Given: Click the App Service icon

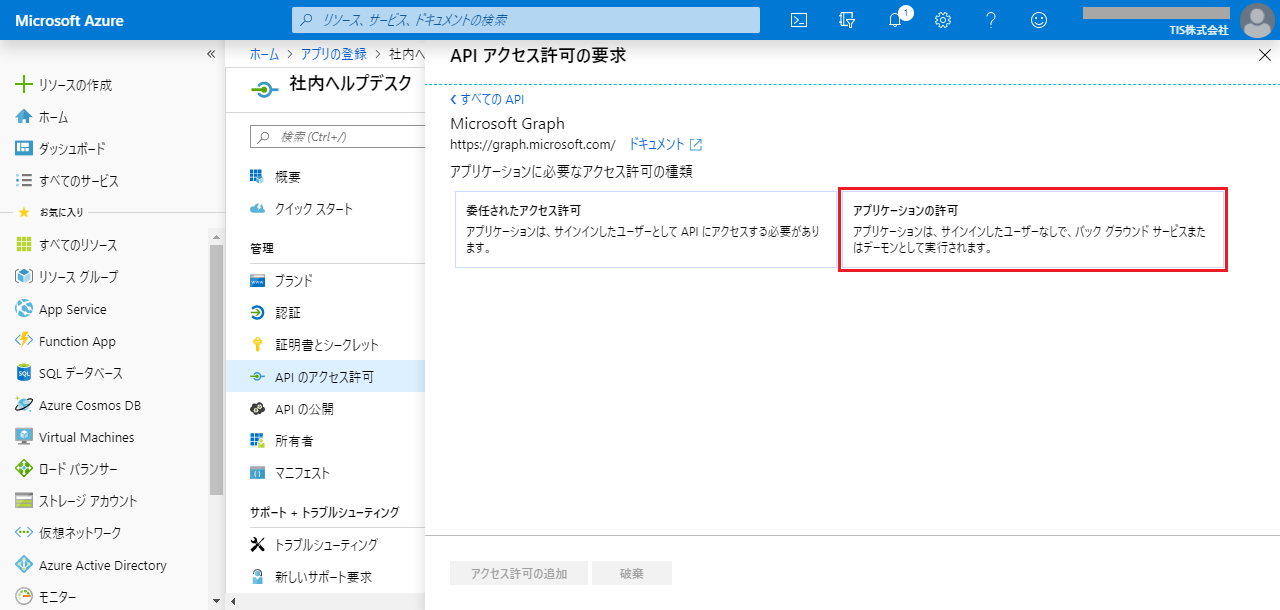Looking at the screenshot, I should [x=24, y=309].
